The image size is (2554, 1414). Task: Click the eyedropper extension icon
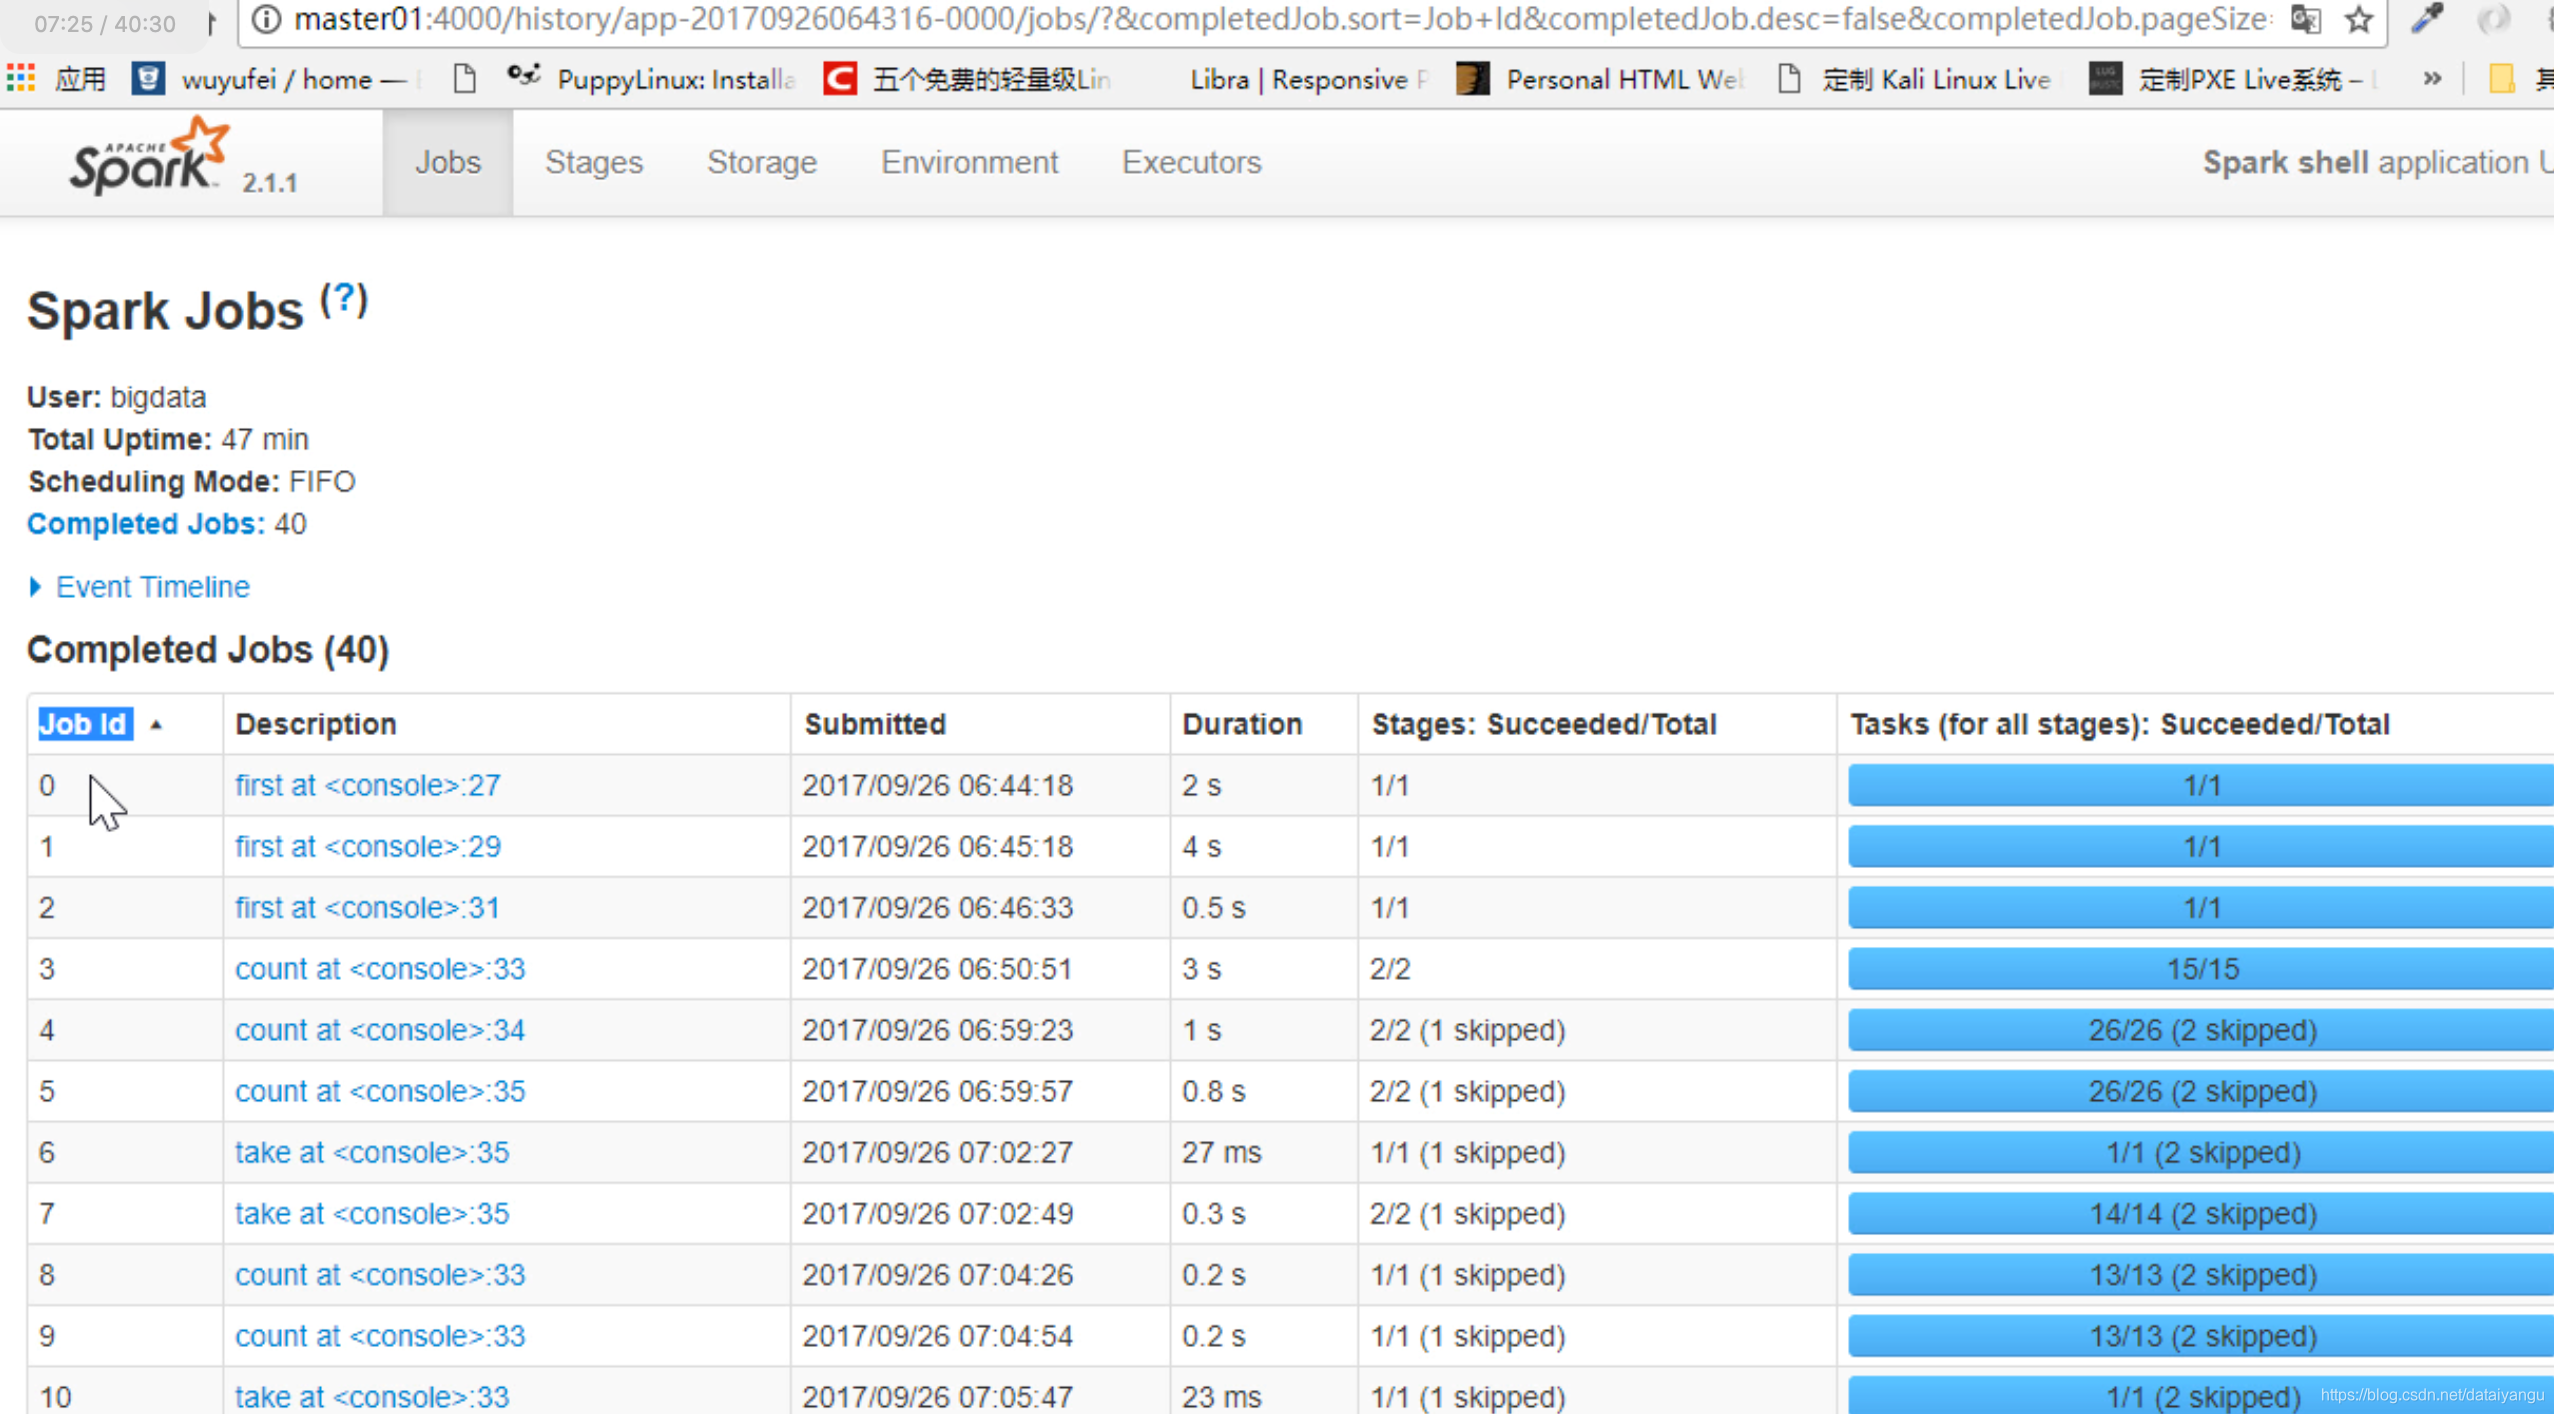(2428, 19)
